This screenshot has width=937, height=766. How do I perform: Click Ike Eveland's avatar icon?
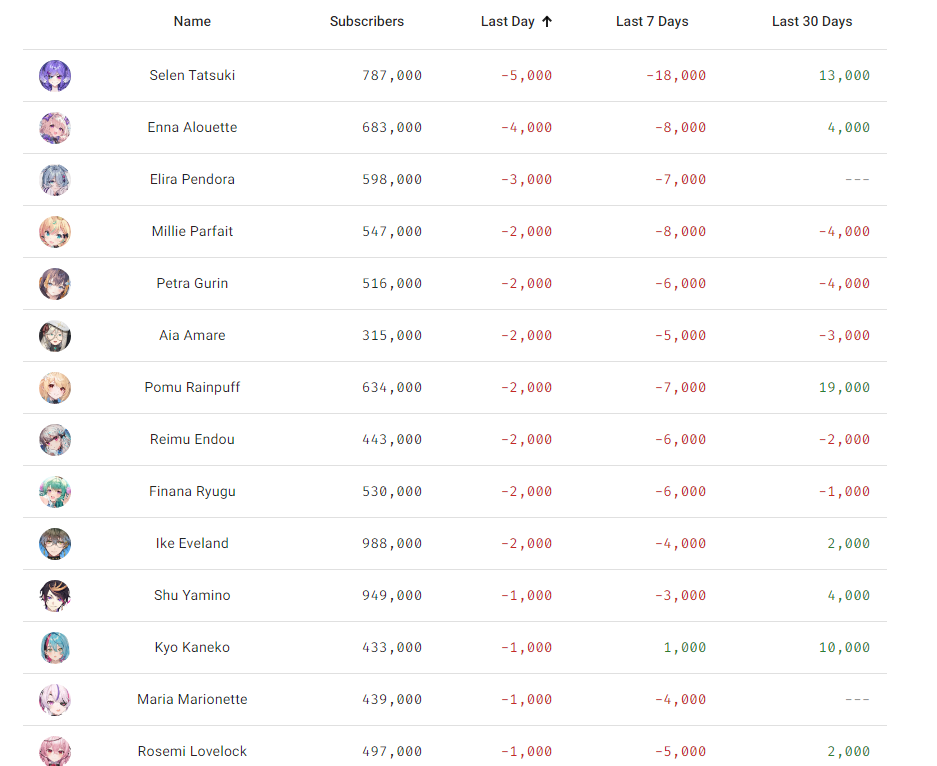pos(55,544)
